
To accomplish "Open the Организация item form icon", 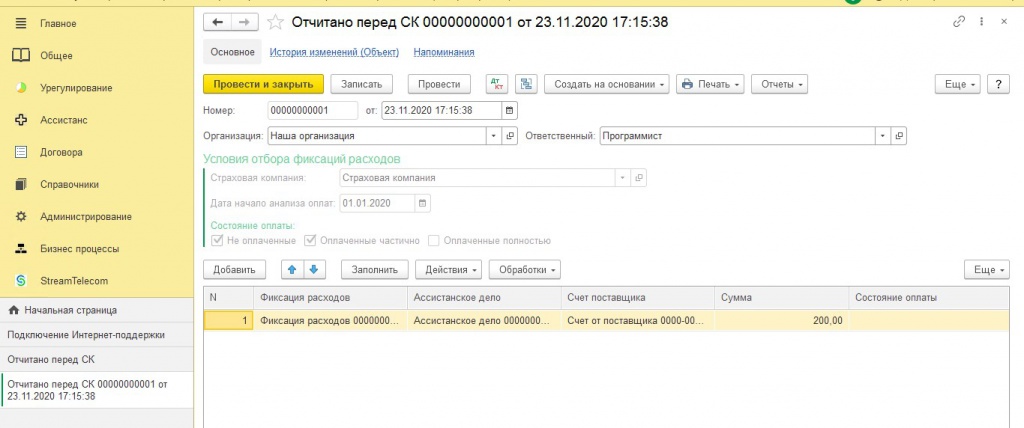I will (510, 136).
